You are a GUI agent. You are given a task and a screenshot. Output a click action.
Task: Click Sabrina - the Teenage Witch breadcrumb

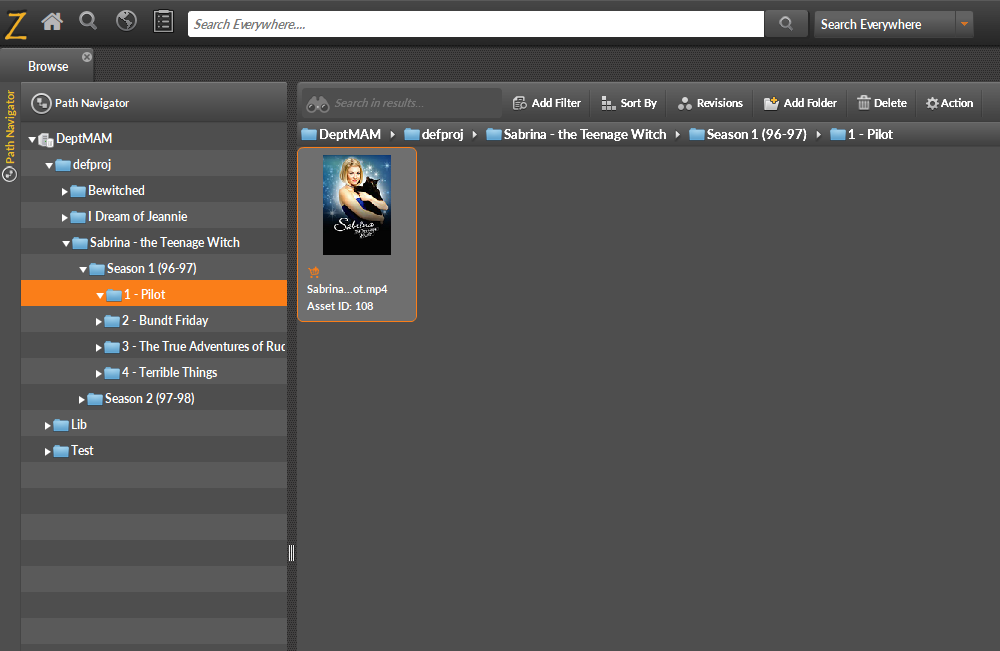[x=576, y=135]
